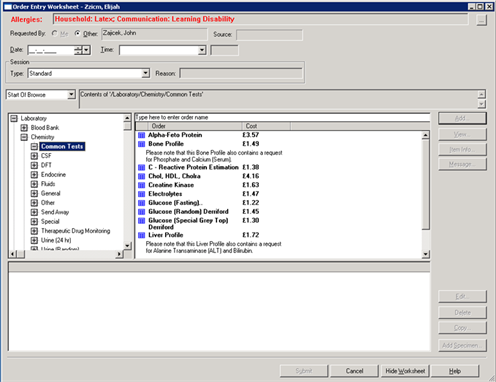Screen dimensions: 496x382
Task: Click the Add Specimen... button
Action: coord(462,345)
